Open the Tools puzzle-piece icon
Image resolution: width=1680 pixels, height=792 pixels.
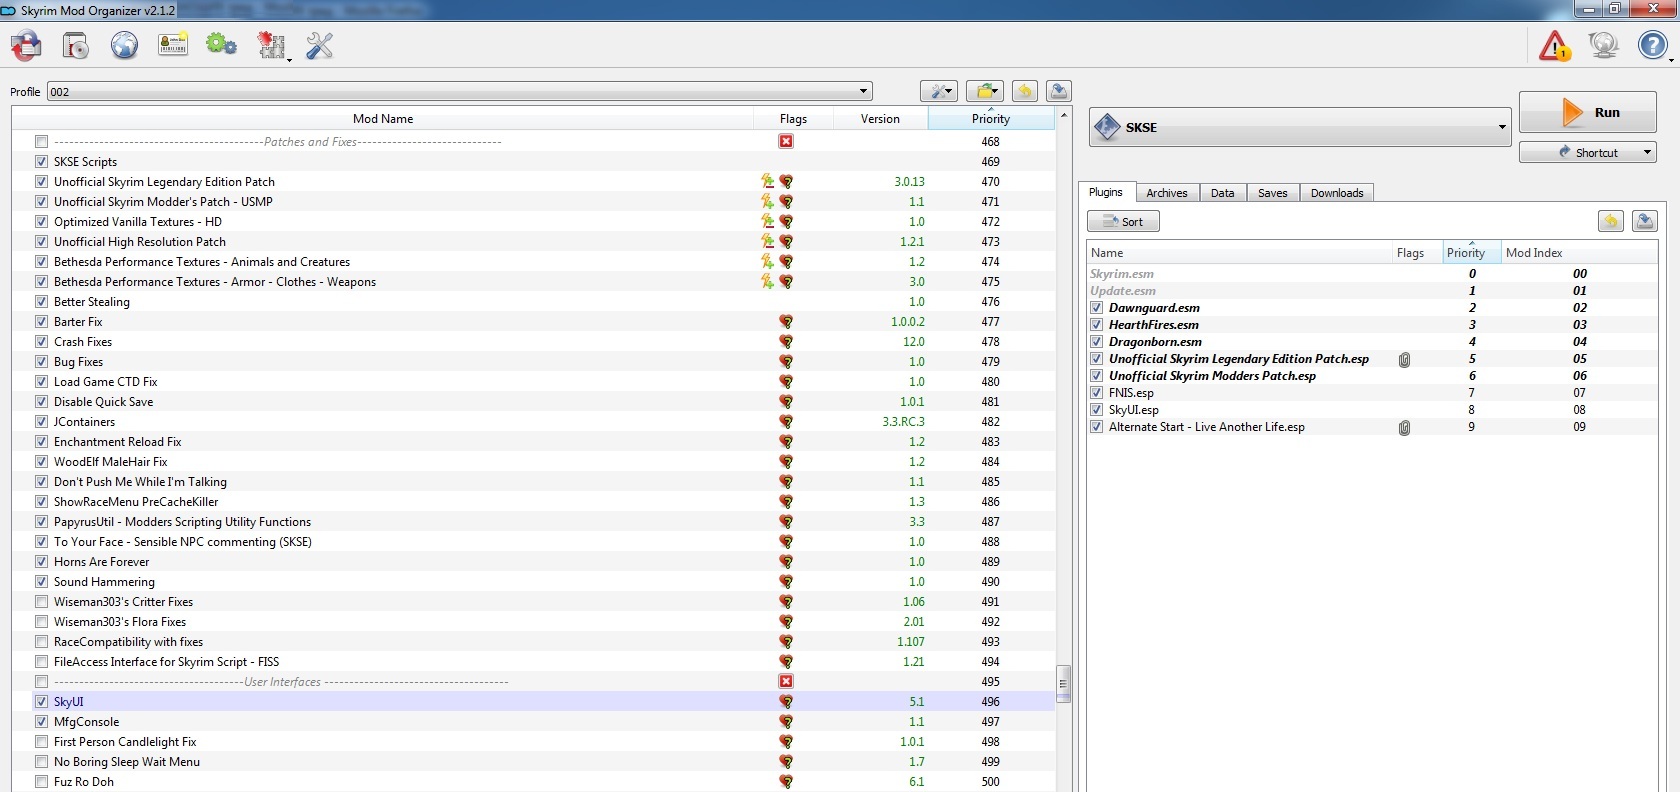click(x=271, y=46)
